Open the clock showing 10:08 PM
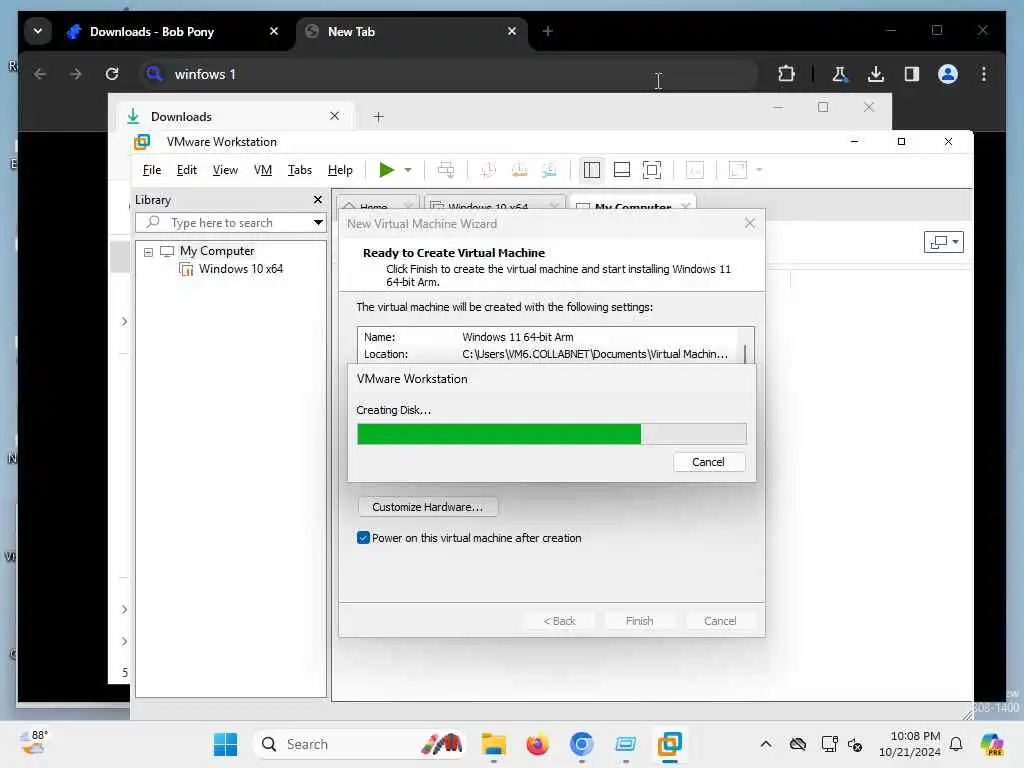Viewport: 1024px width, 768px height. (x=910, y=744)
